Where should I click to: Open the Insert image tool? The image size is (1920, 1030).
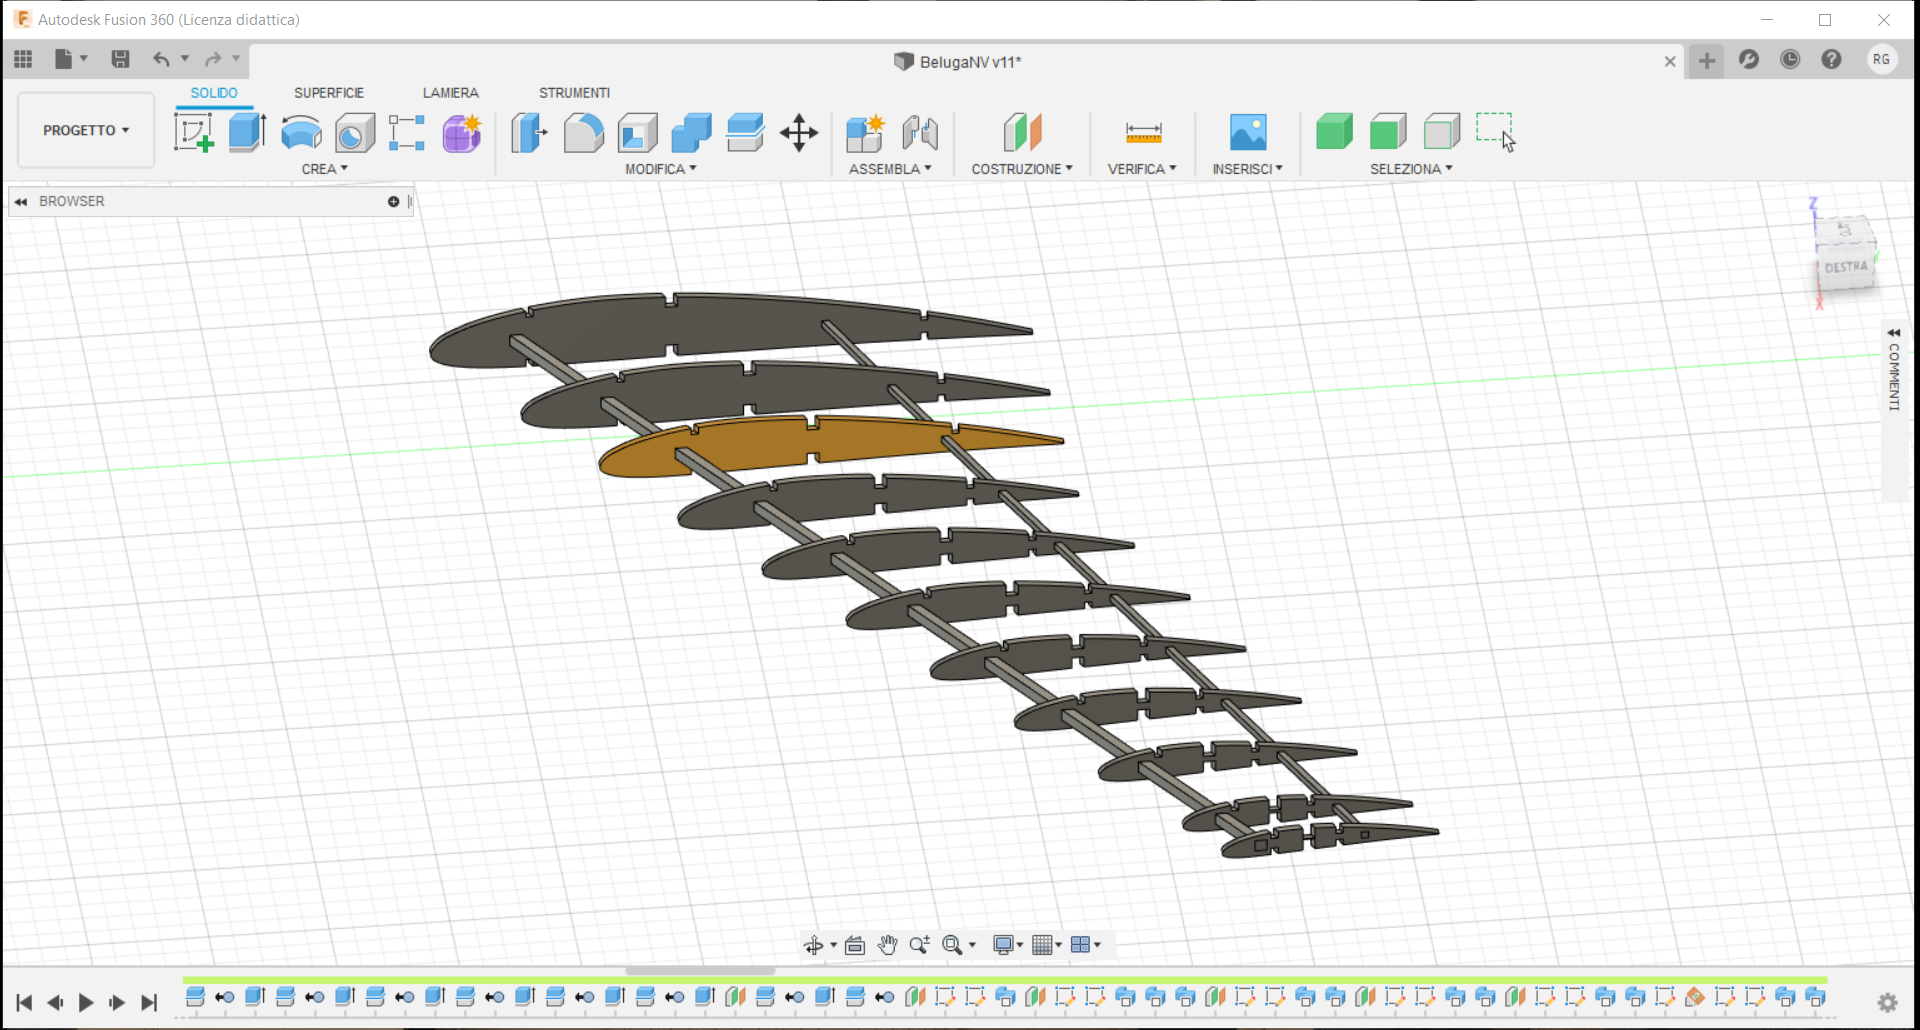click(x=1248, y=132)
